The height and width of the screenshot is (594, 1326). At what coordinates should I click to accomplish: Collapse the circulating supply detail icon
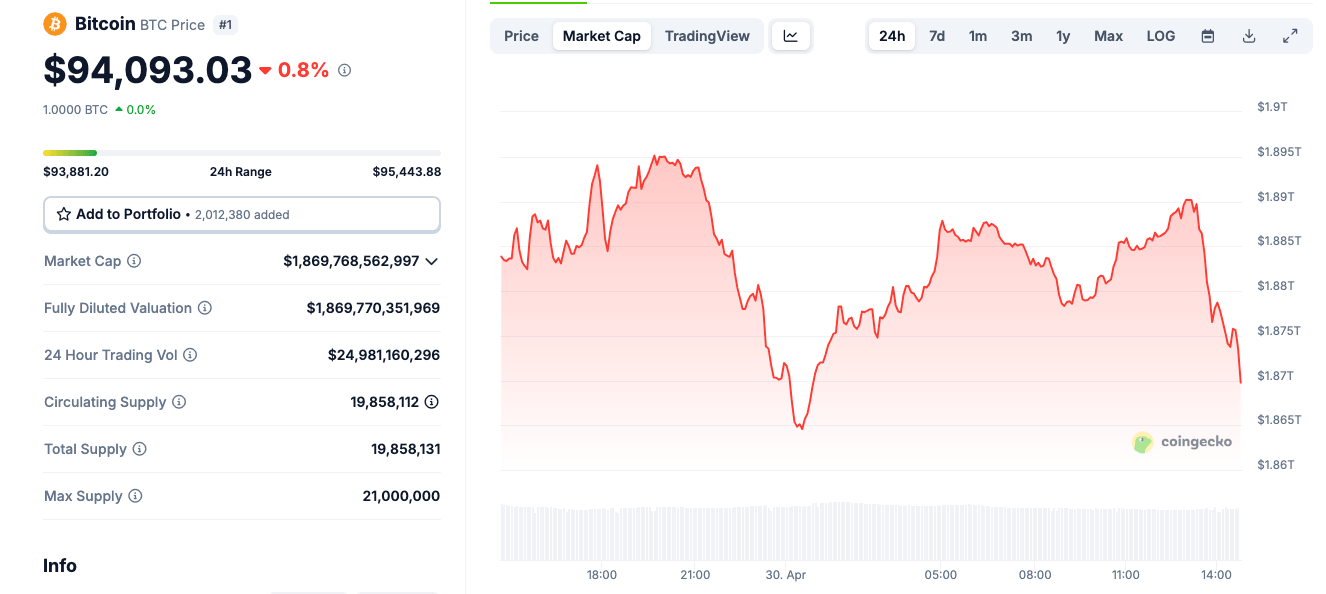[x=431, y=401]
